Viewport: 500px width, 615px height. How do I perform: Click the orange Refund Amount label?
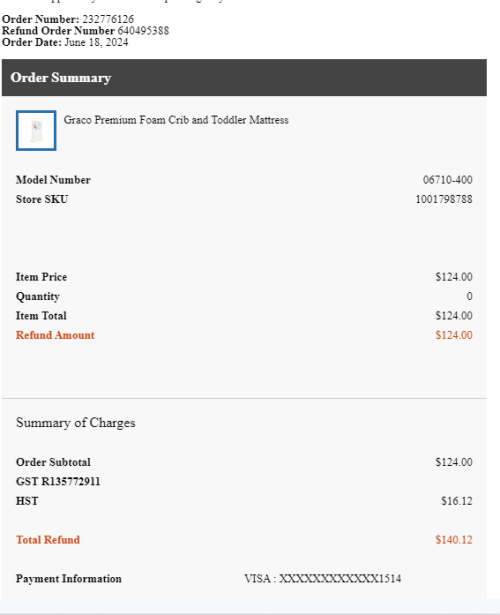[x=55, y=335]
